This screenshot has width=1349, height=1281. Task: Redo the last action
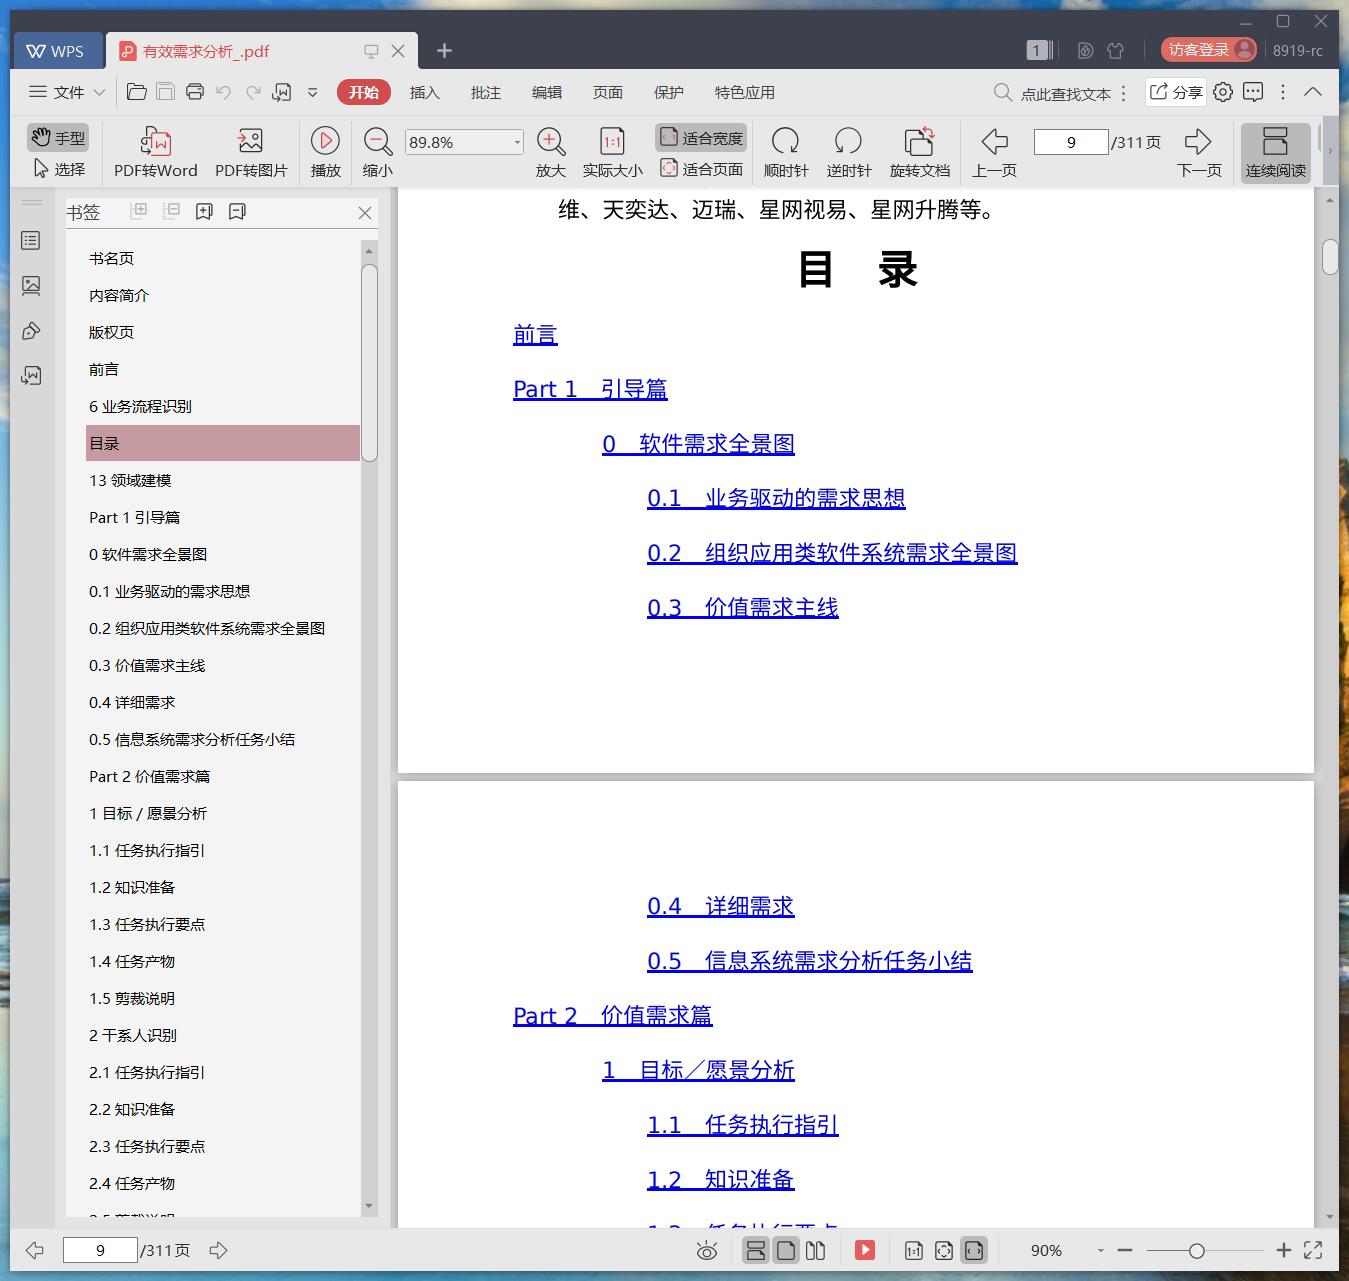(253, 92)
